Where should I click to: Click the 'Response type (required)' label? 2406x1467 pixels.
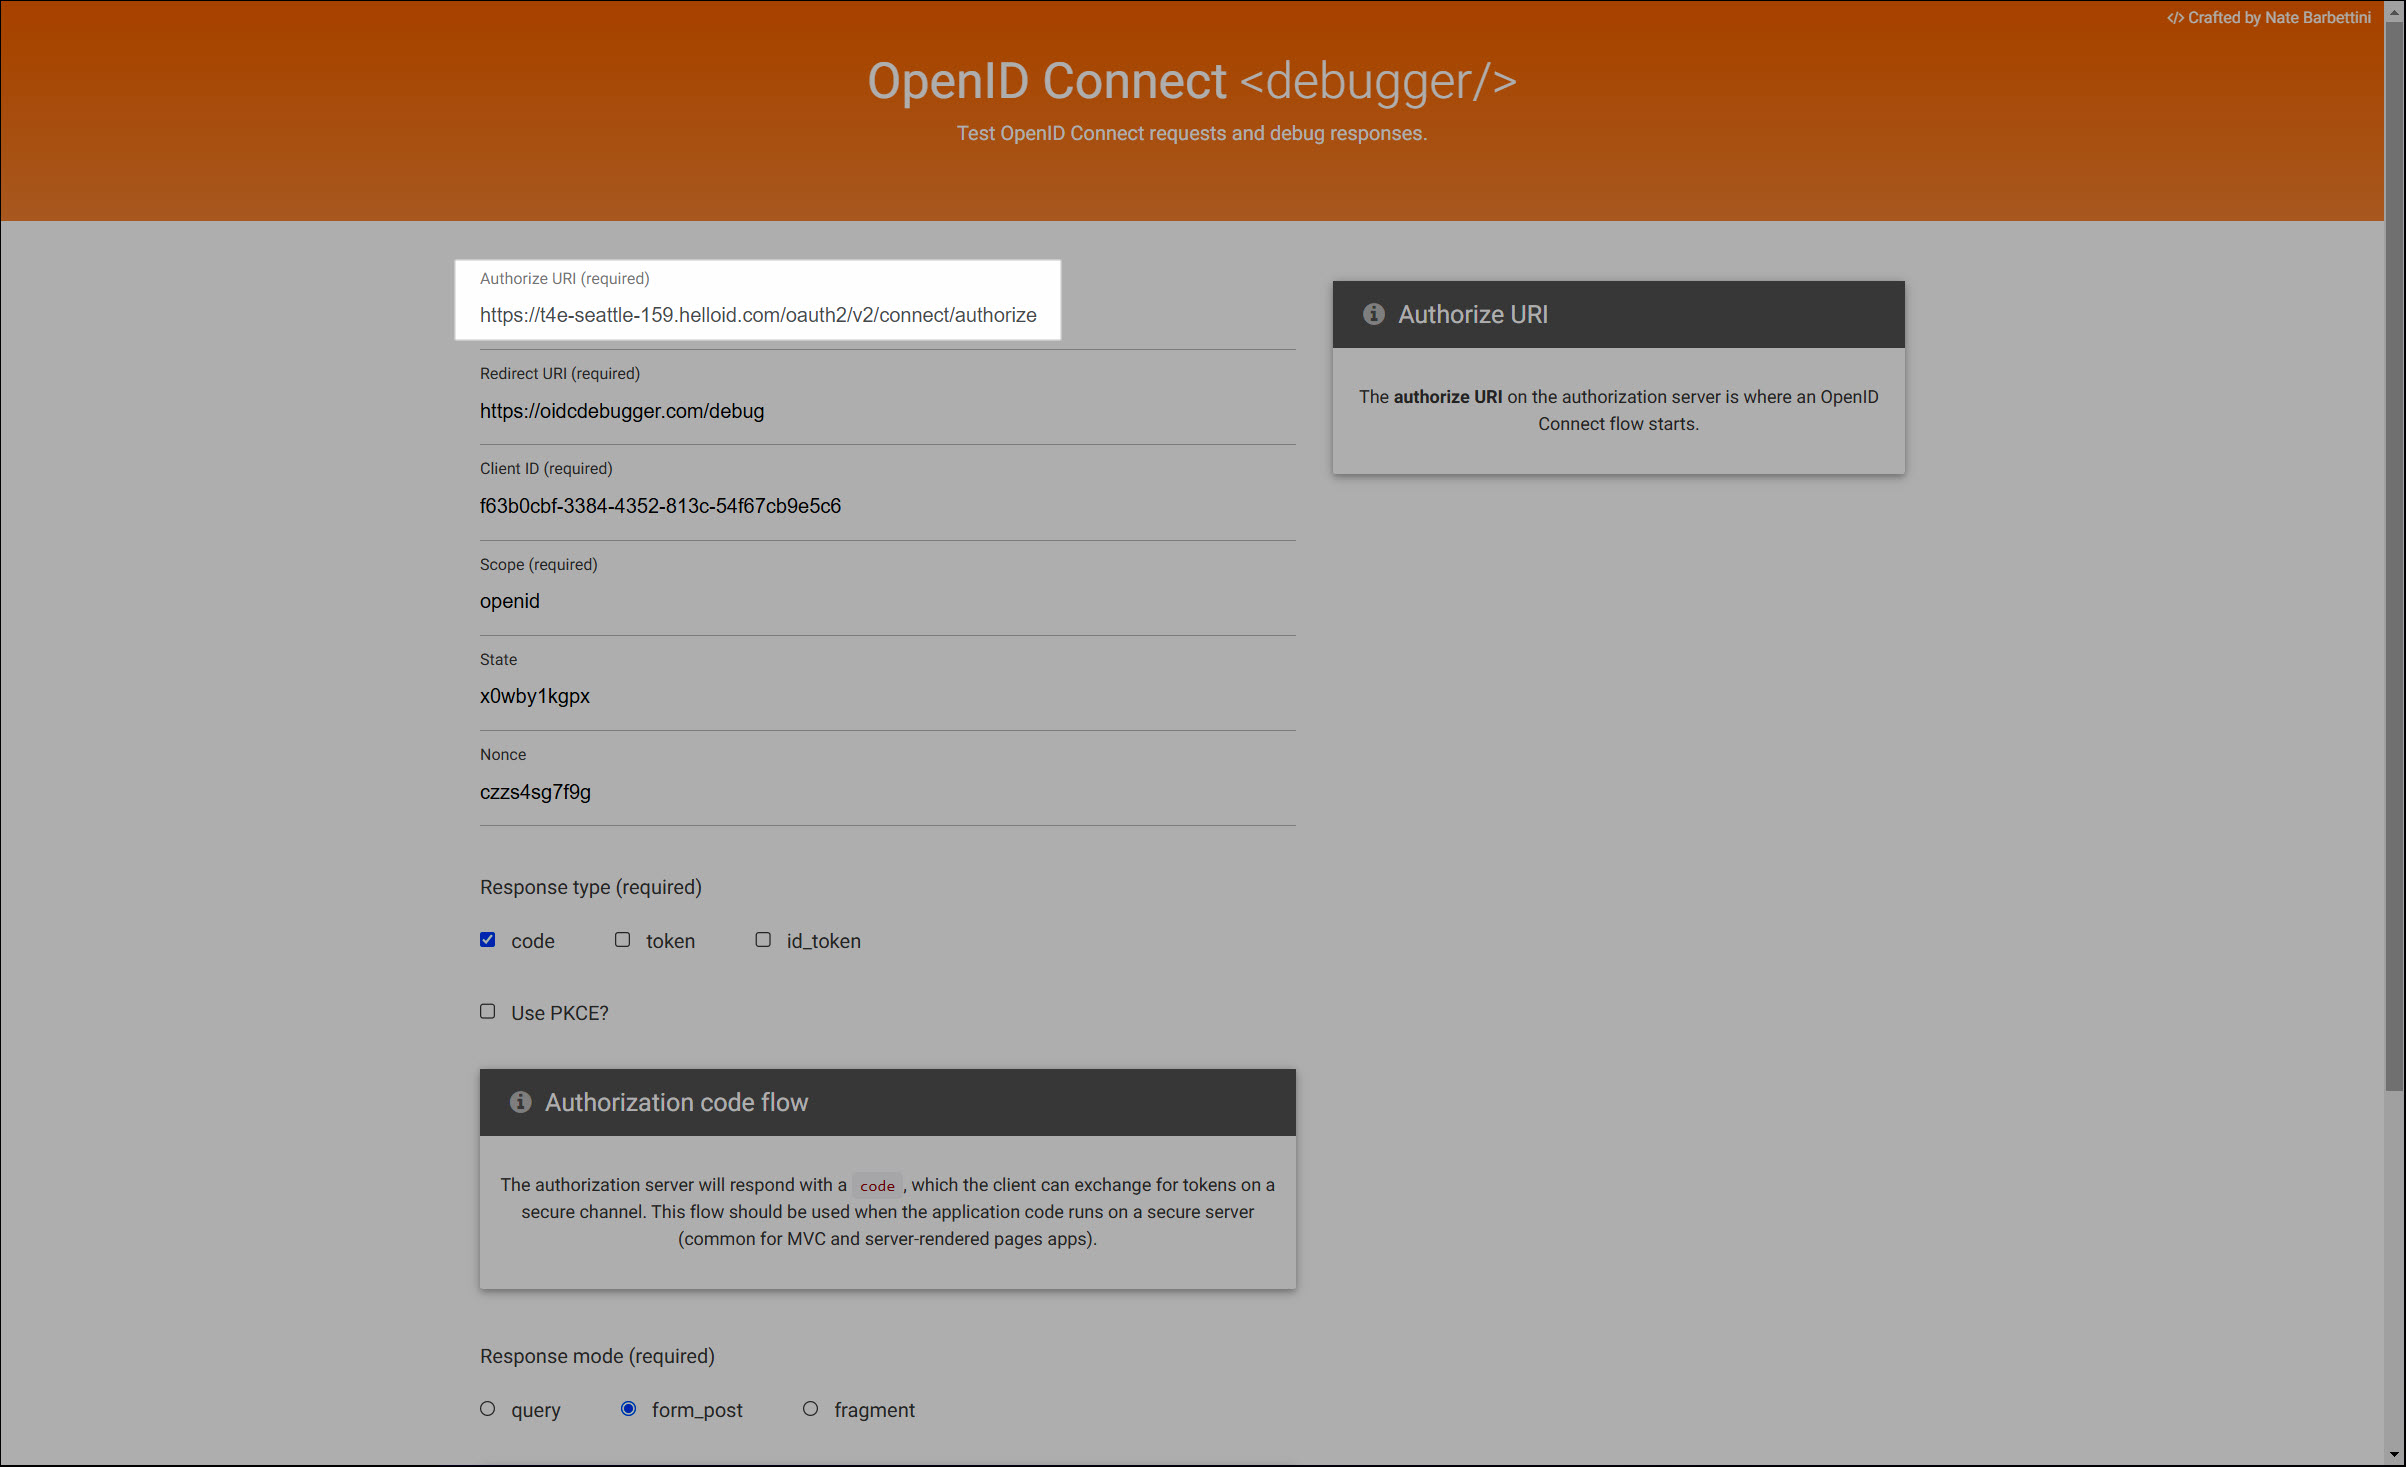coord(591,887)
